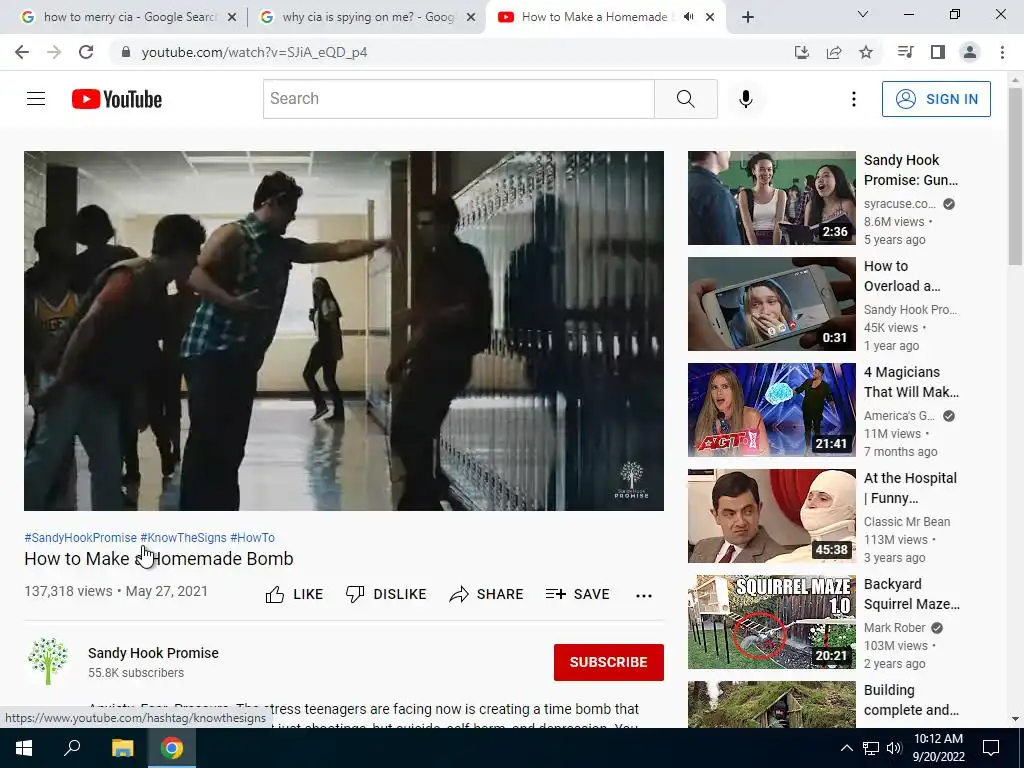The image size is (1024, 768).
Task: Subscribe to Sandy Hook Promise
Action: (609, 662)
